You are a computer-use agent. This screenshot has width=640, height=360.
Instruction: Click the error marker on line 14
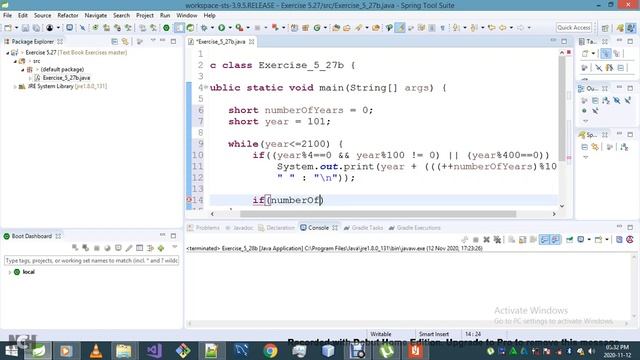pos(189,200)
